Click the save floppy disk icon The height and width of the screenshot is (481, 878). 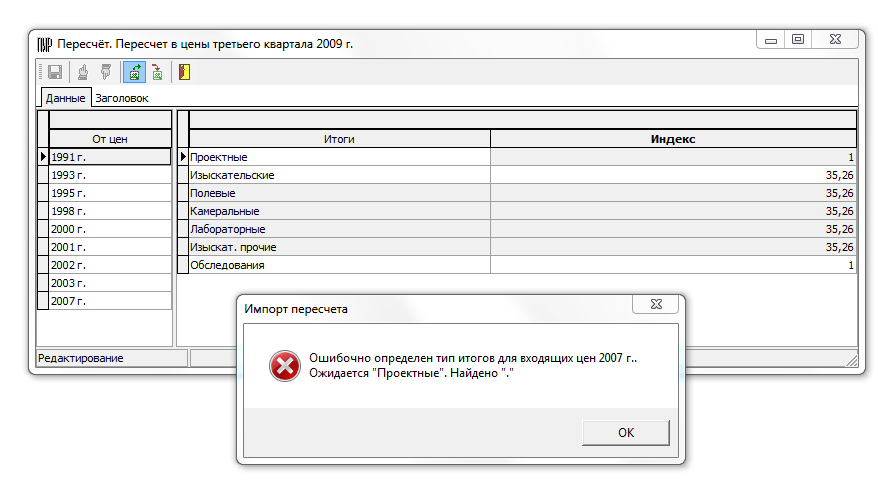[x=55, y=72]
